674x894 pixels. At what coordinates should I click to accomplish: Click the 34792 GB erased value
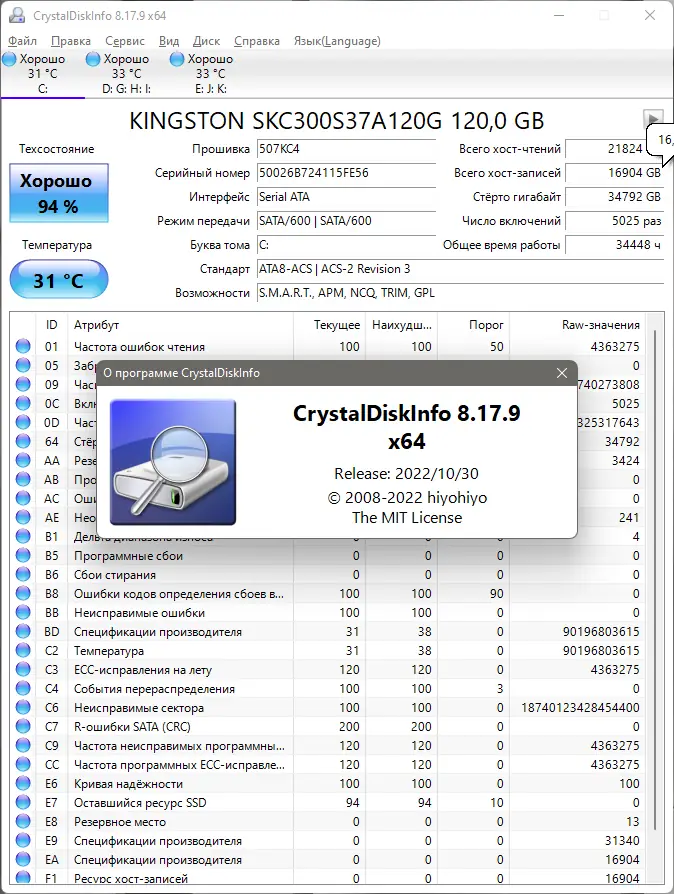[615, 197]
